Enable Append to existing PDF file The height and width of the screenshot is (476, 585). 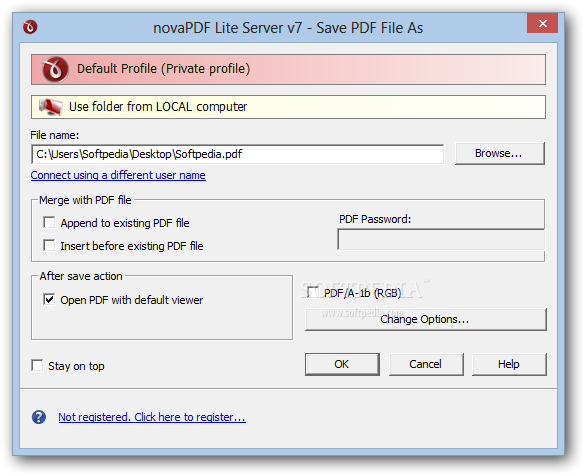(49, 222)
